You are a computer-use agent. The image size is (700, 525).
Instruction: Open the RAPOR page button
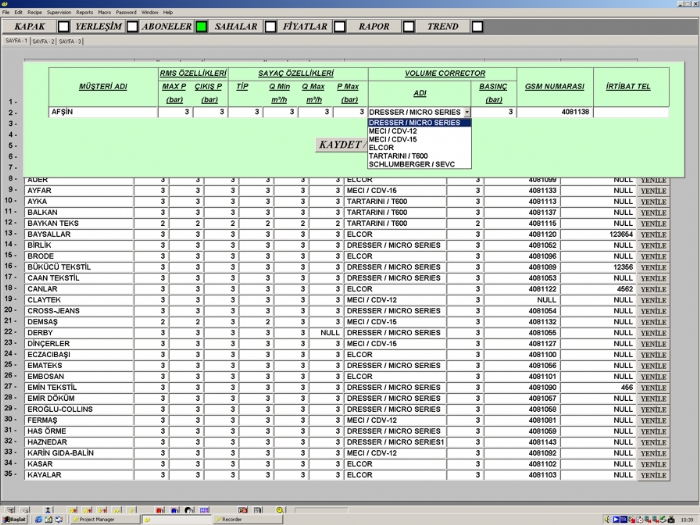[374, 27]
